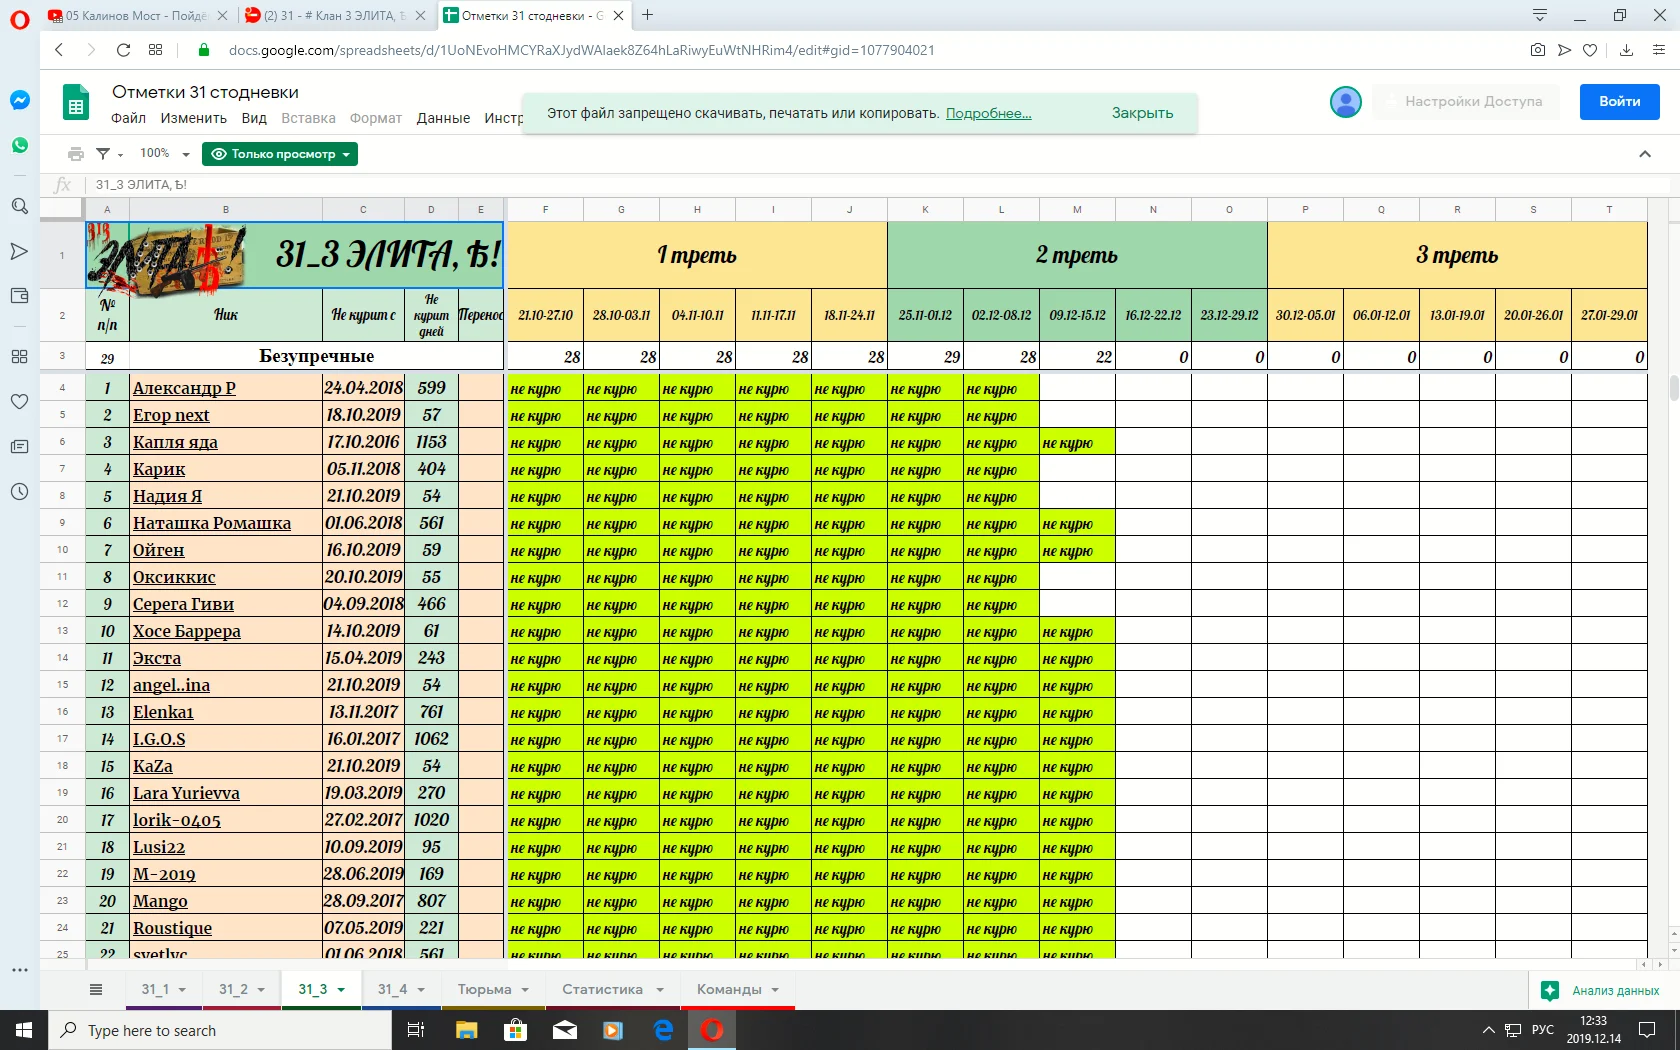Open browsing history via the clock icon
This screenshot has width=1680, height=1050.
[19, 492]
